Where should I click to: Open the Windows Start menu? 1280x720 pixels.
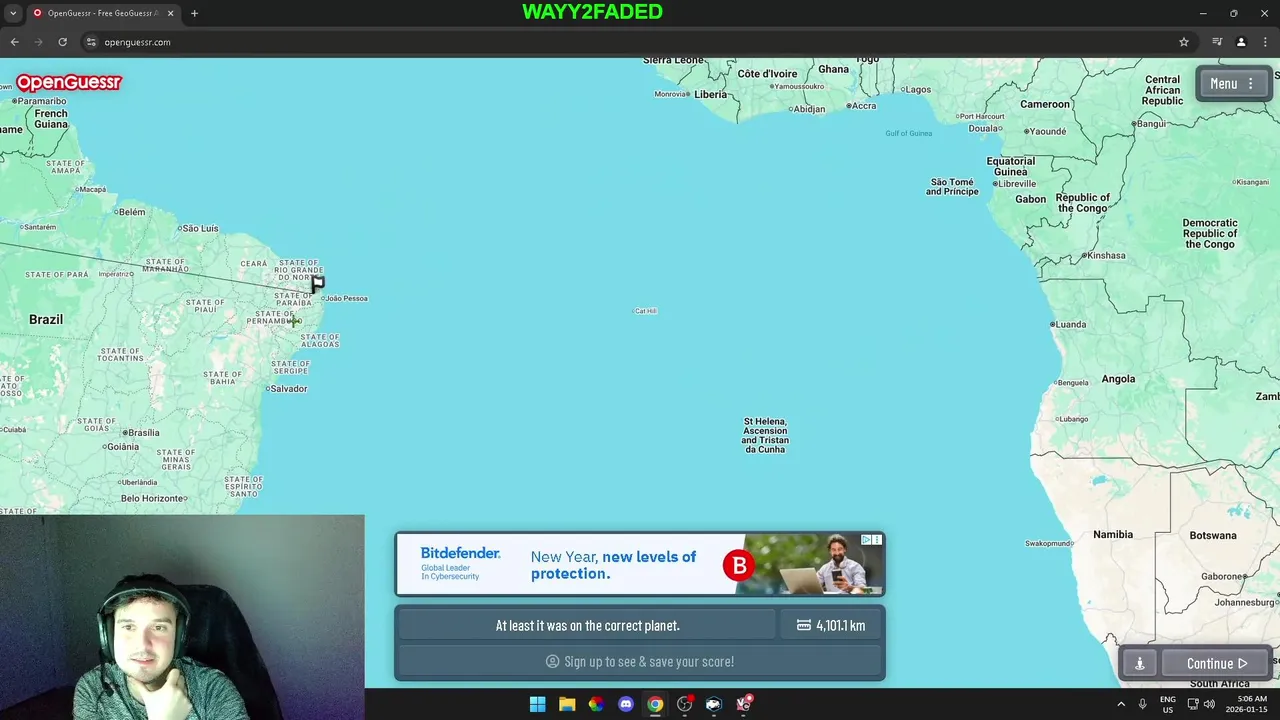[x=538, y=704]
